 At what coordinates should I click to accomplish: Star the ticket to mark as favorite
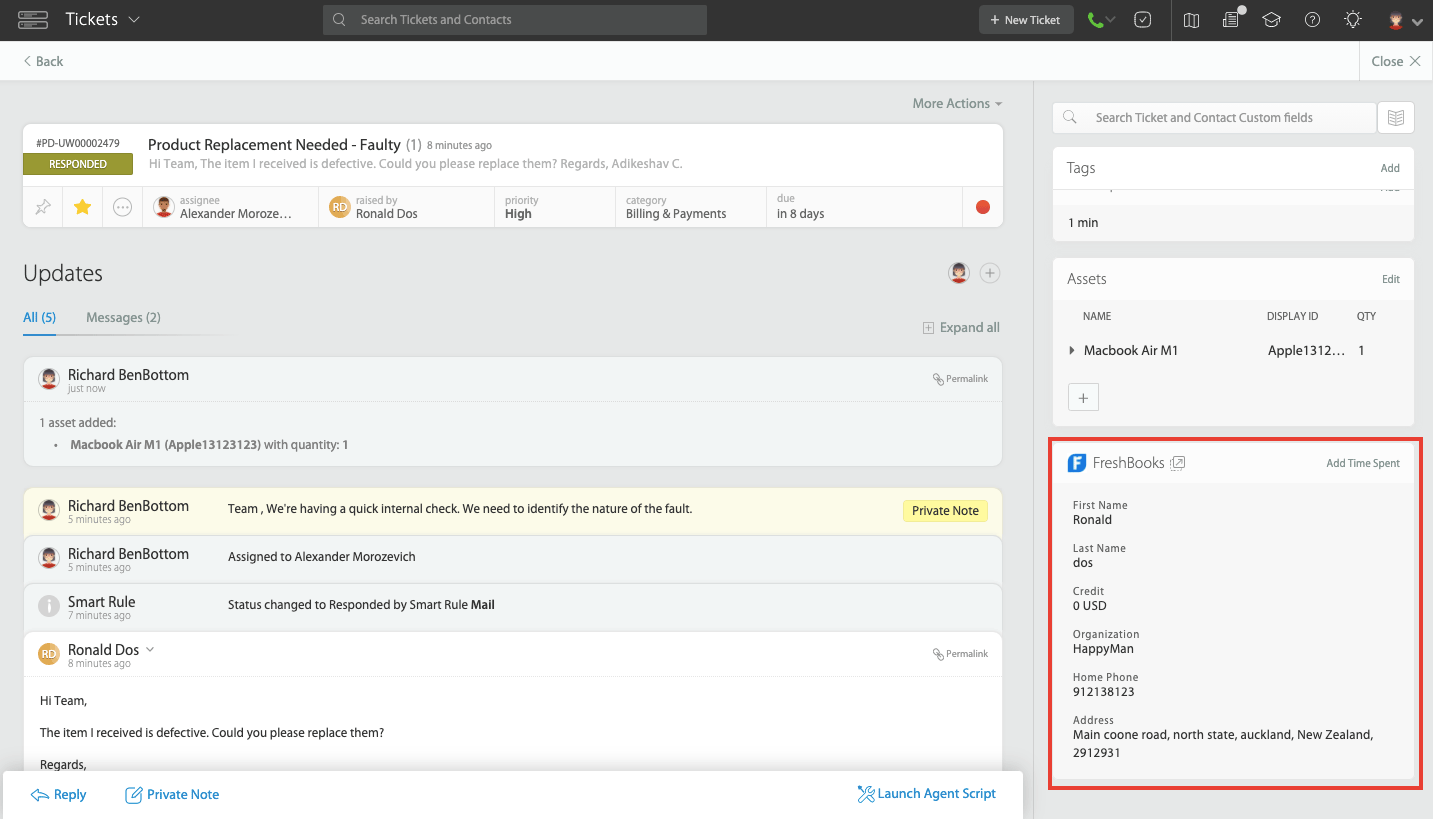tap(82, 206)
